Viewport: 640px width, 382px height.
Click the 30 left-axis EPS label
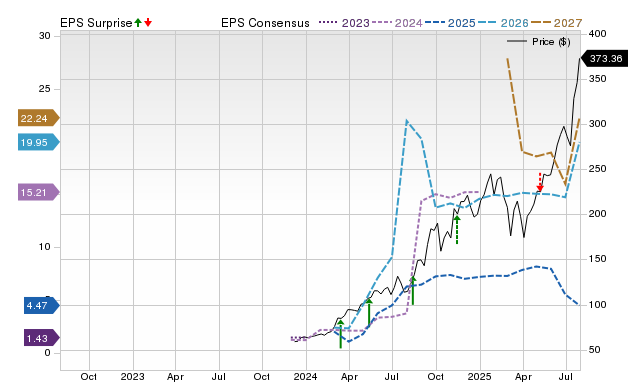pos(45,36)
